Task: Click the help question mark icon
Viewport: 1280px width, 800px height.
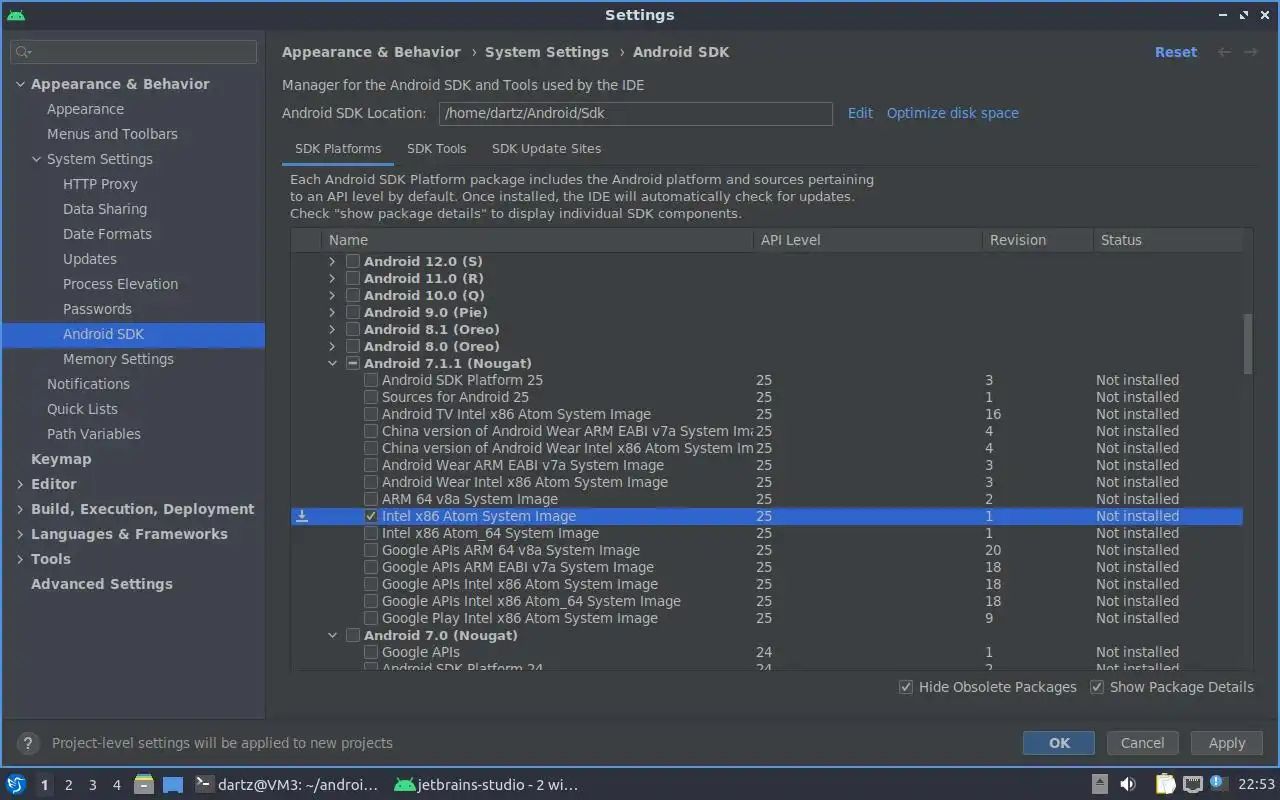Action: click(28, 743)
